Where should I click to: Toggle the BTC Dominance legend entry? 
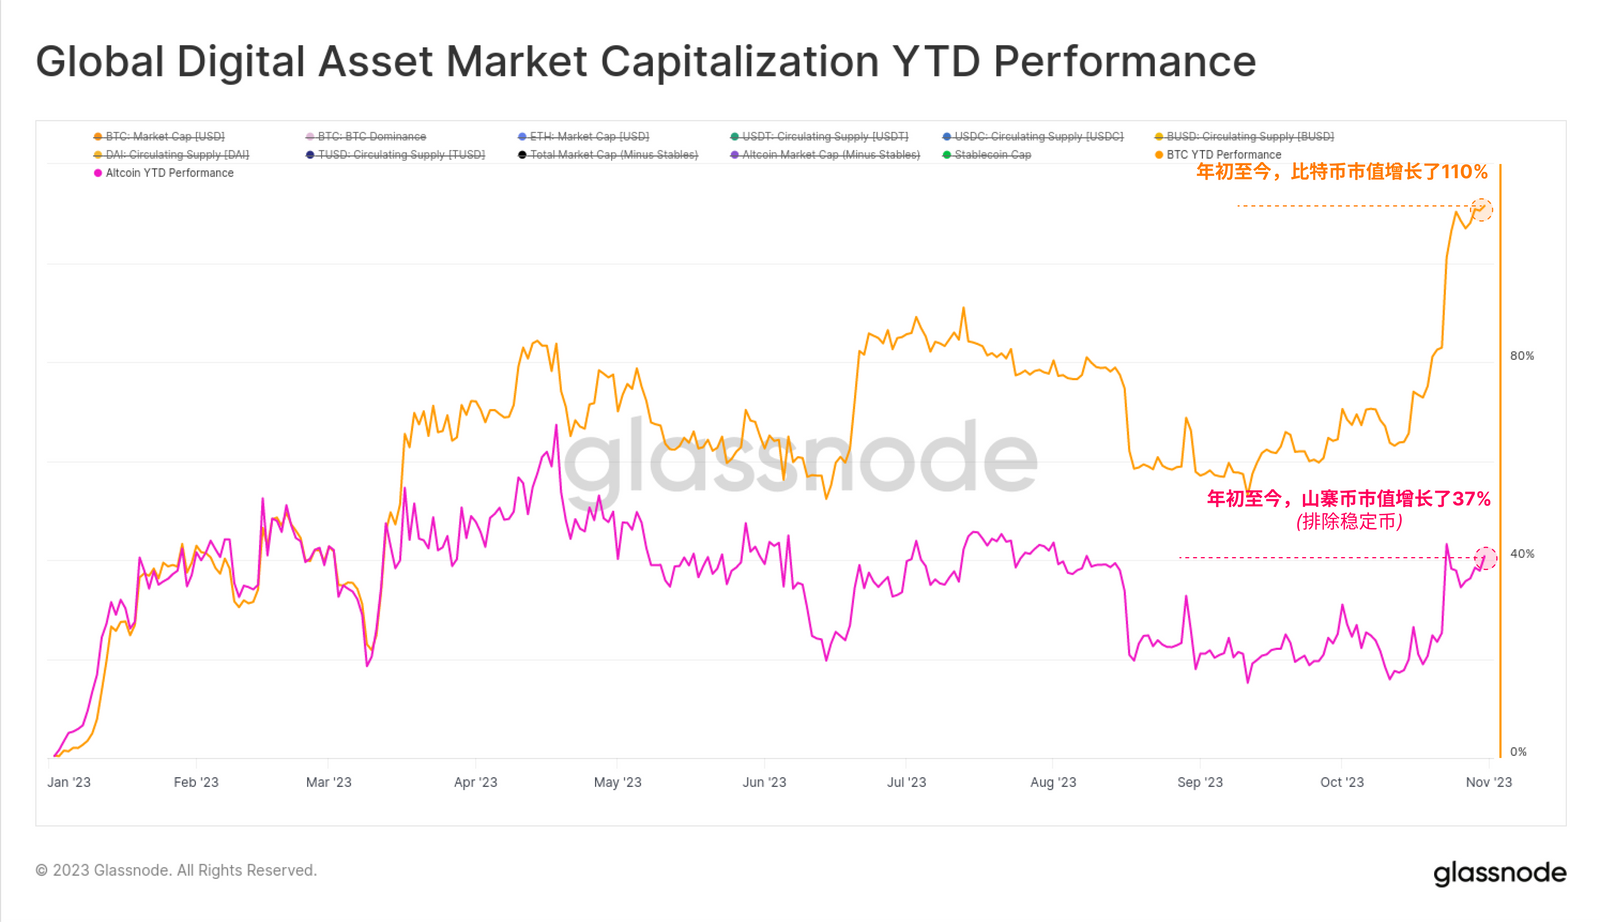(x=366, y=136)
